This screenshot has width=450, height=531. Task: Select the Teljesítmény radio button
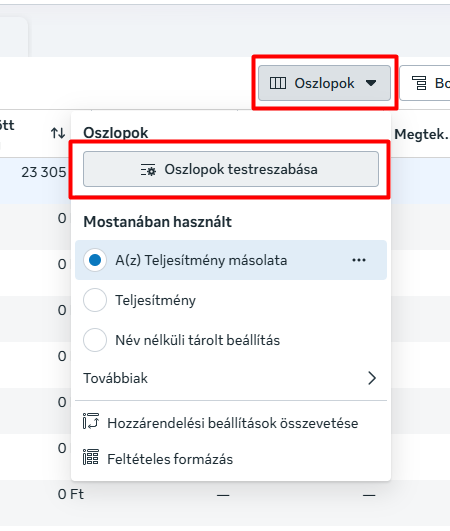(95, 300)
